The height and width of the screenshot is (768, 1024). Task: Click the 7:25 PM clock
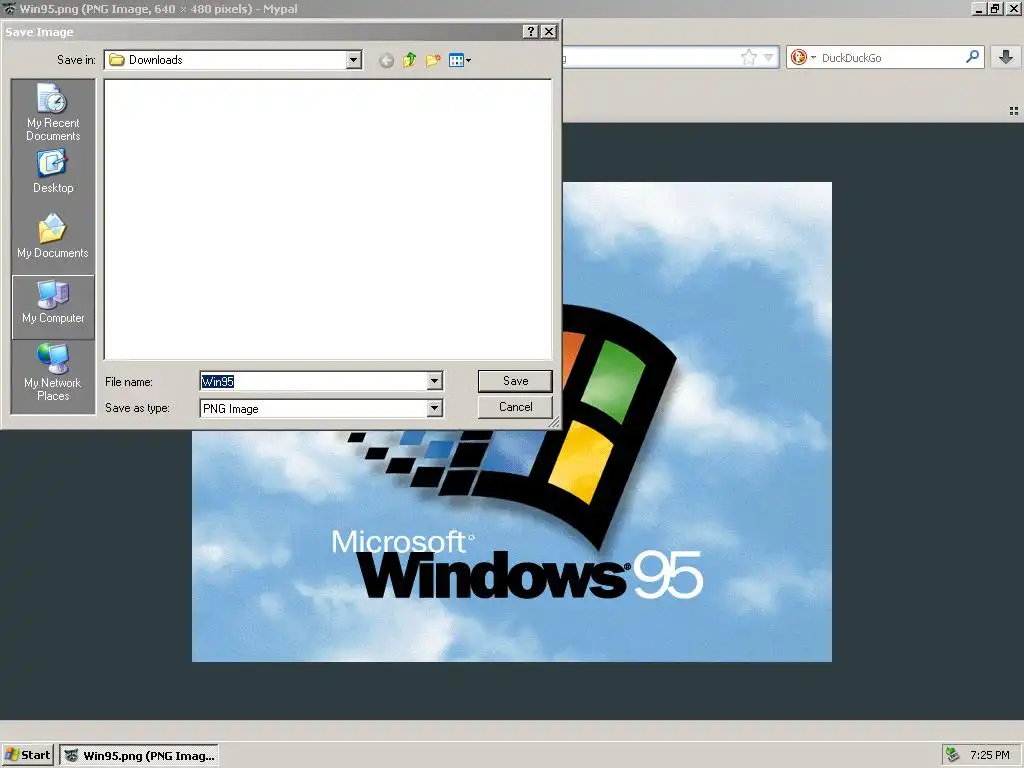tap(989, 755)
